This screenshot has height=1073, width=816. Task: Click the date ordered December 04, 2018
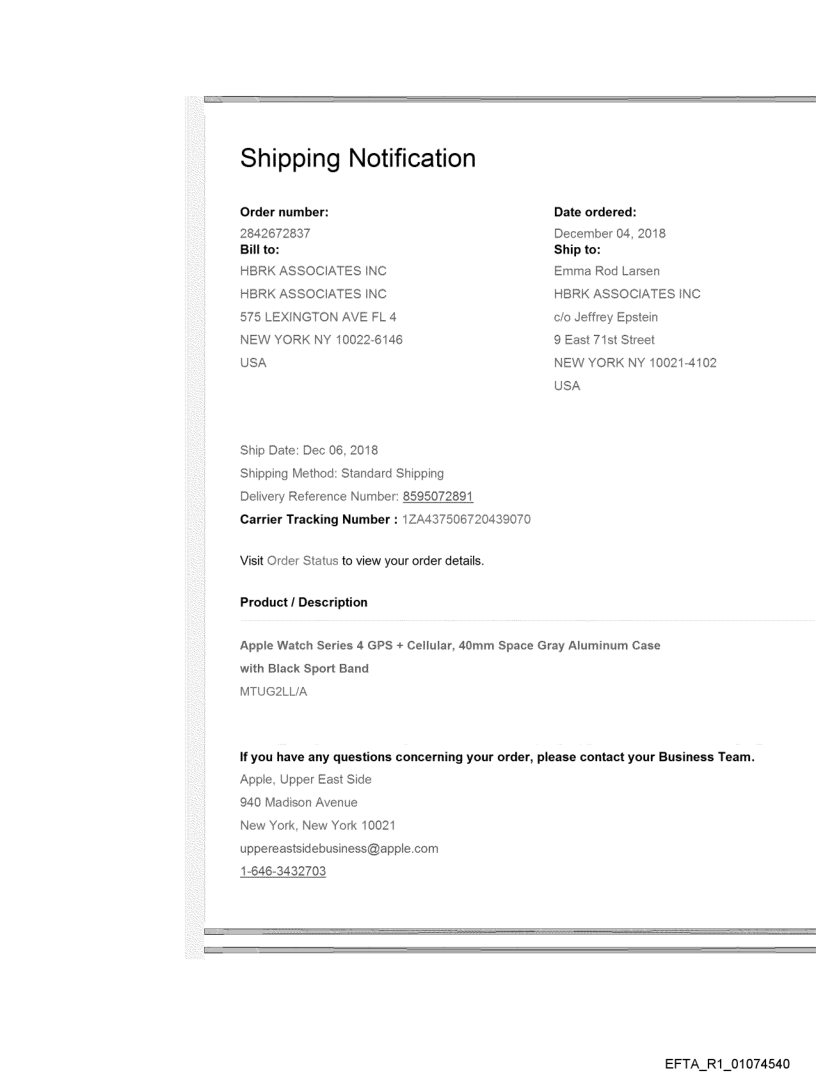pos(609,234)
